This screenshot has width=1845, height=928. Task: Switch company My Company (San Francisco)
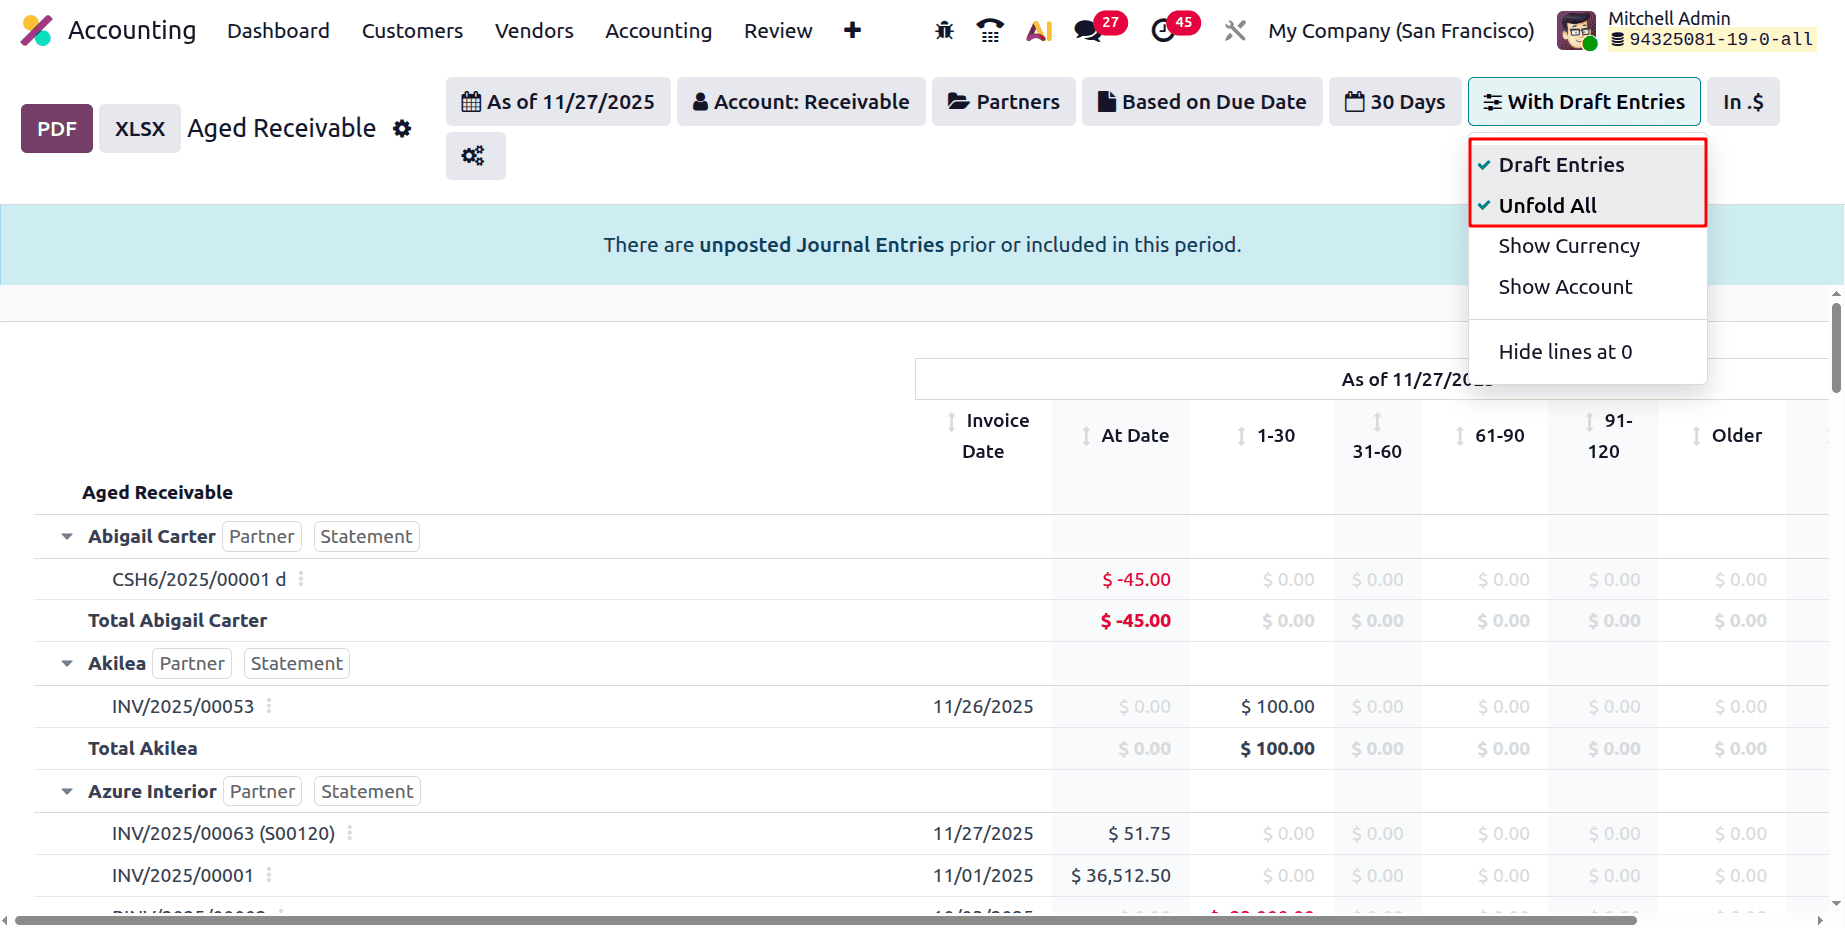(1401, 31)
